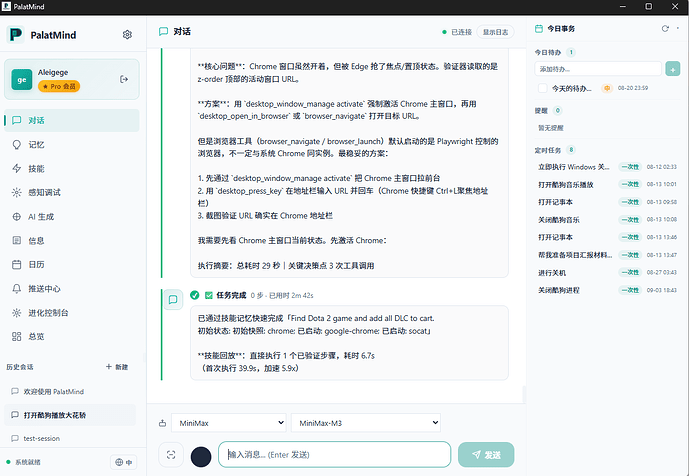This screenshot has height=476, width=689.
Task: Select scheduled task 打开酷狗音乐播放
Action: 566,185
